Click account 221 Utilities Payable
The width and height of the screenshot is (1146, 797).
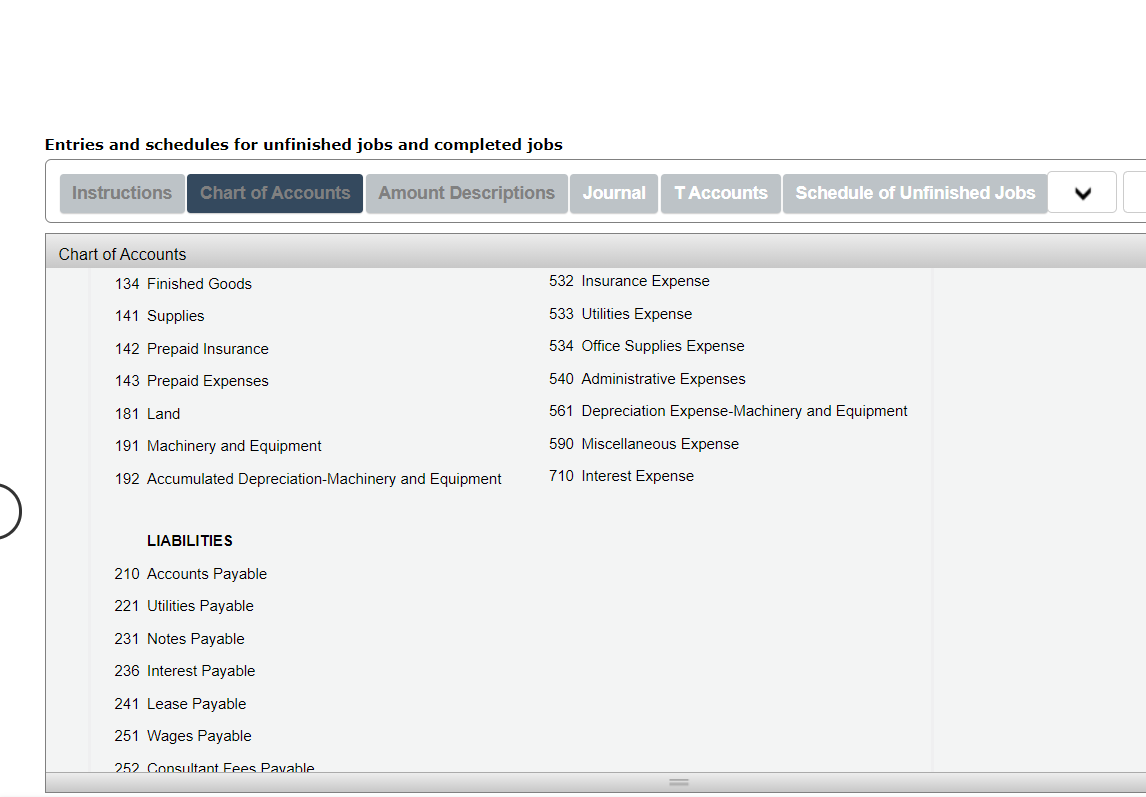click(183, 606)
